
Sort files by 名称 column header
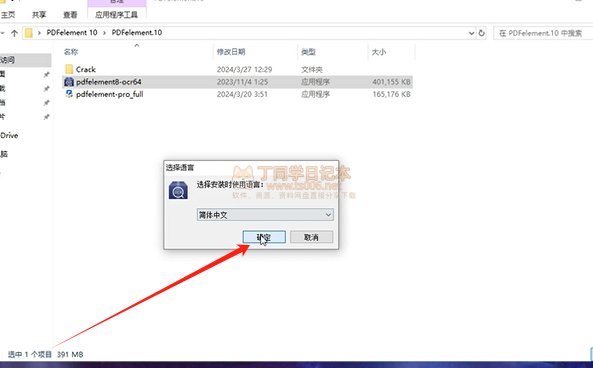(x=71, y=52)
